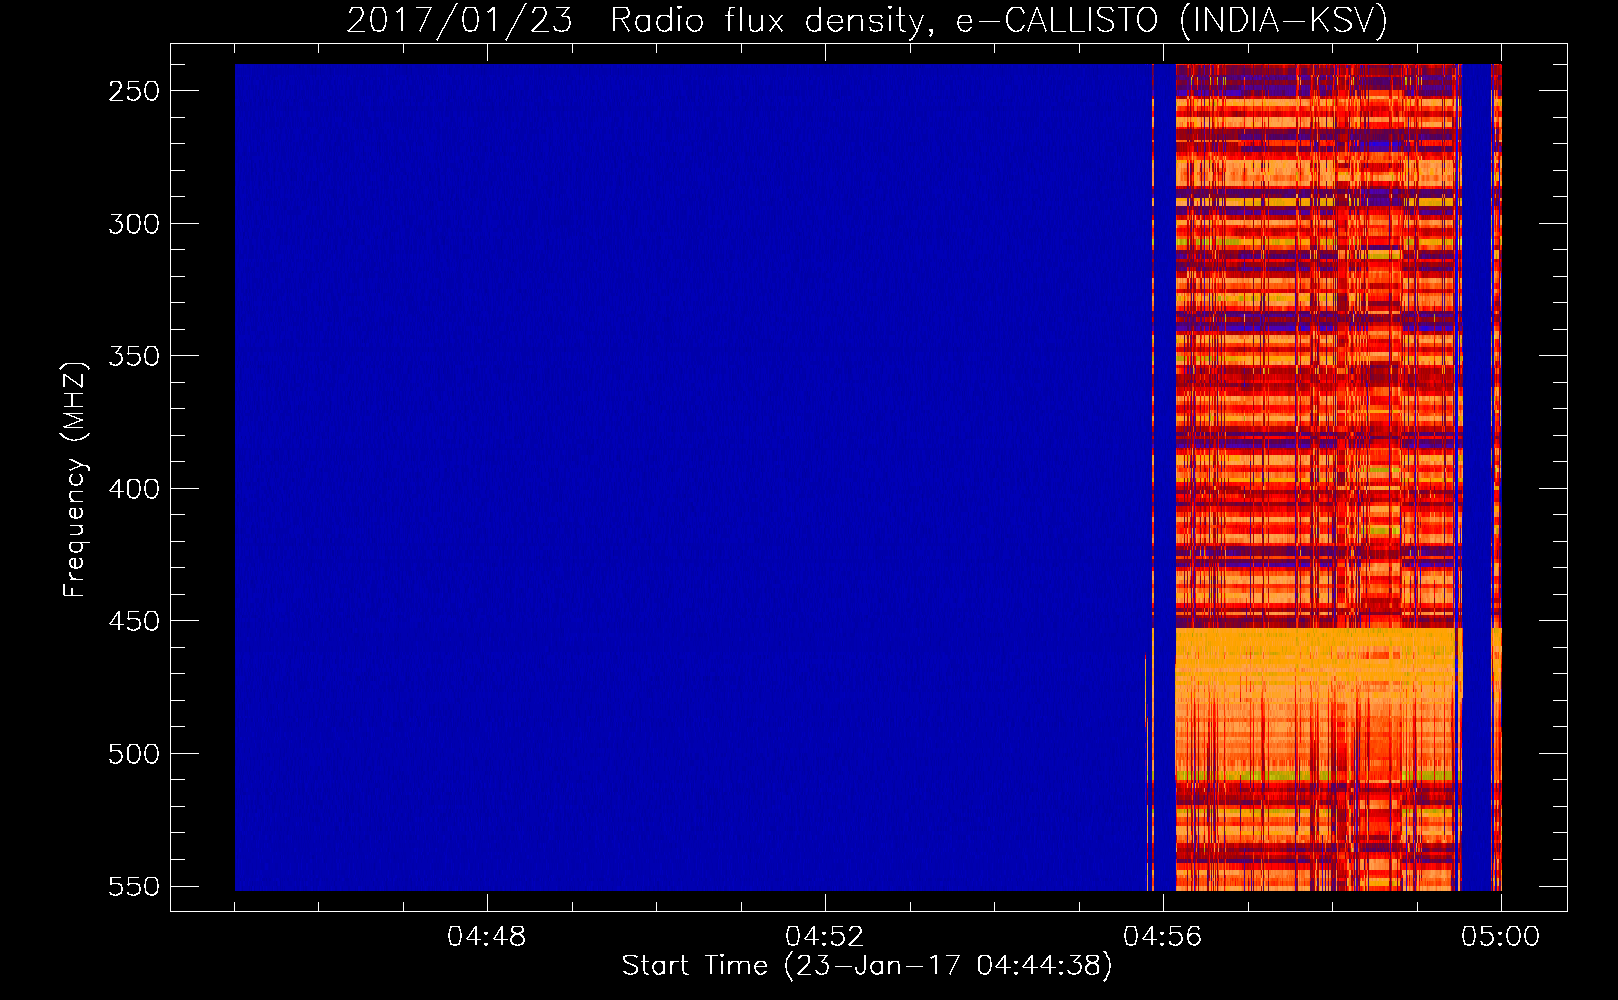
Task: Click the plot title "2017/01/23 Radio flux density, e-CALLISTO (INDIA-KSV)"
Action: (x=867, y=20)
